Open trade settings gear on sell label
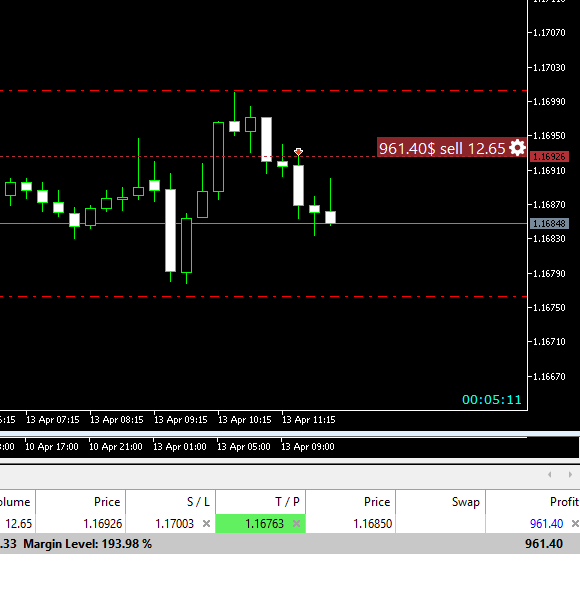This screenshot has height=589, width=580. pos(517,148)
